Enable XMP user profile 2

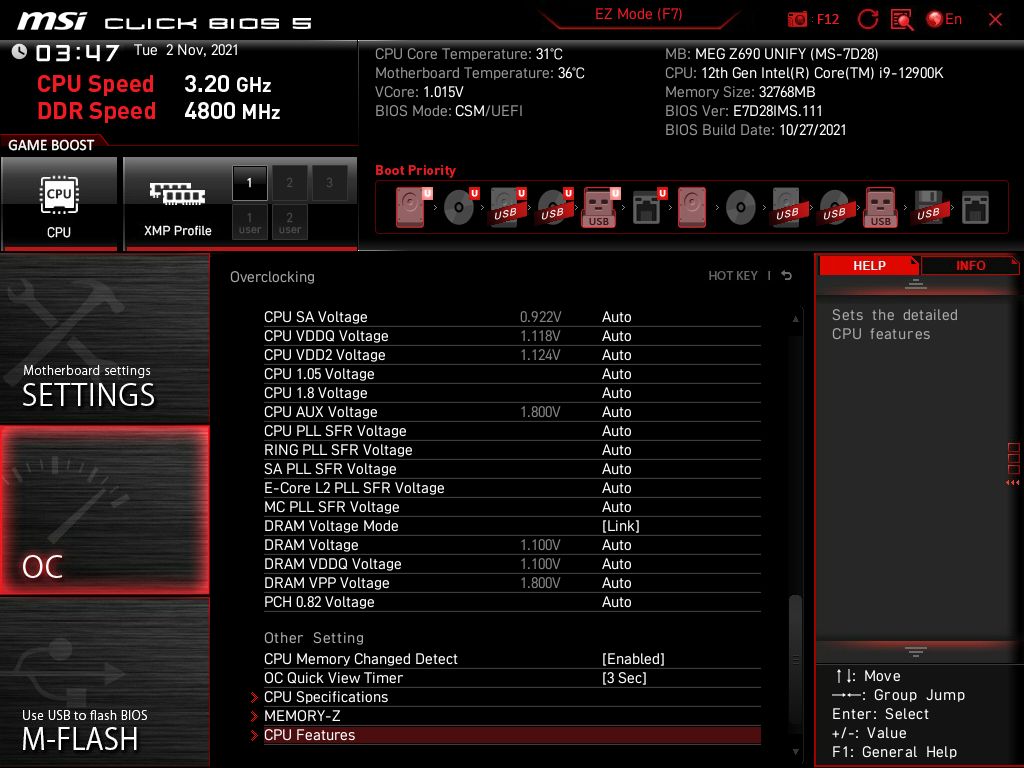(x=289, y=222)
